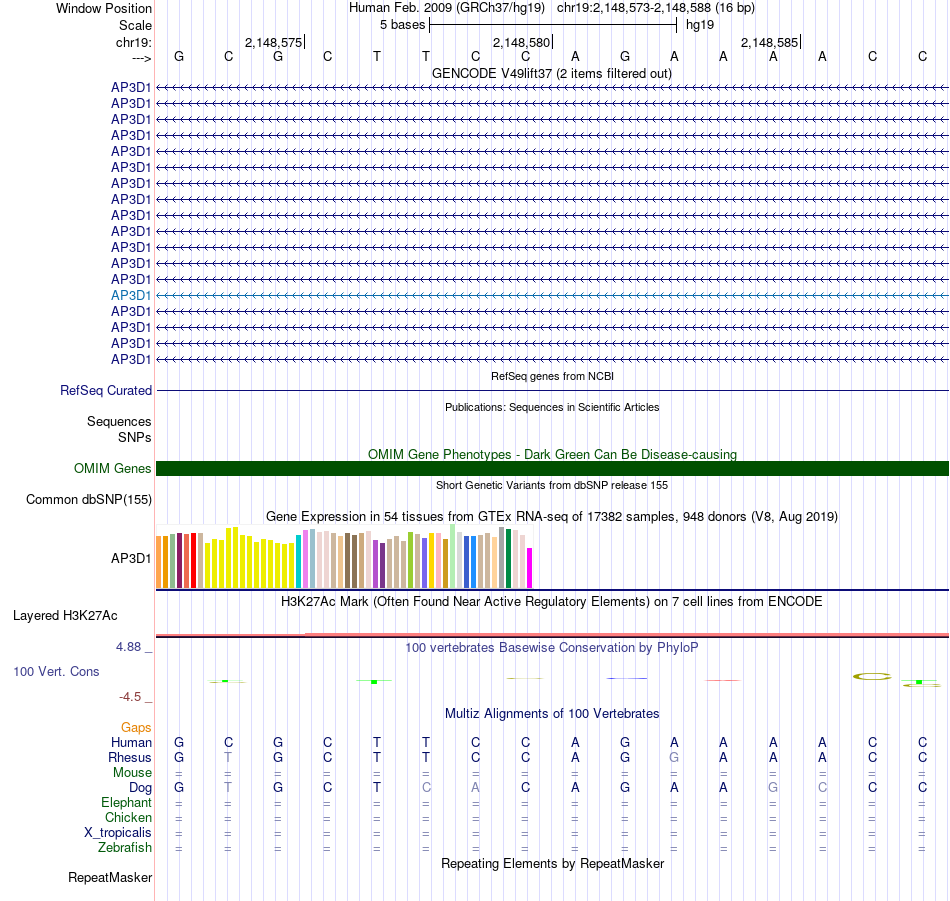The image size is (950, 901).
Task: Open the GTEx Gene Expression track title
Action: (551, 517)
